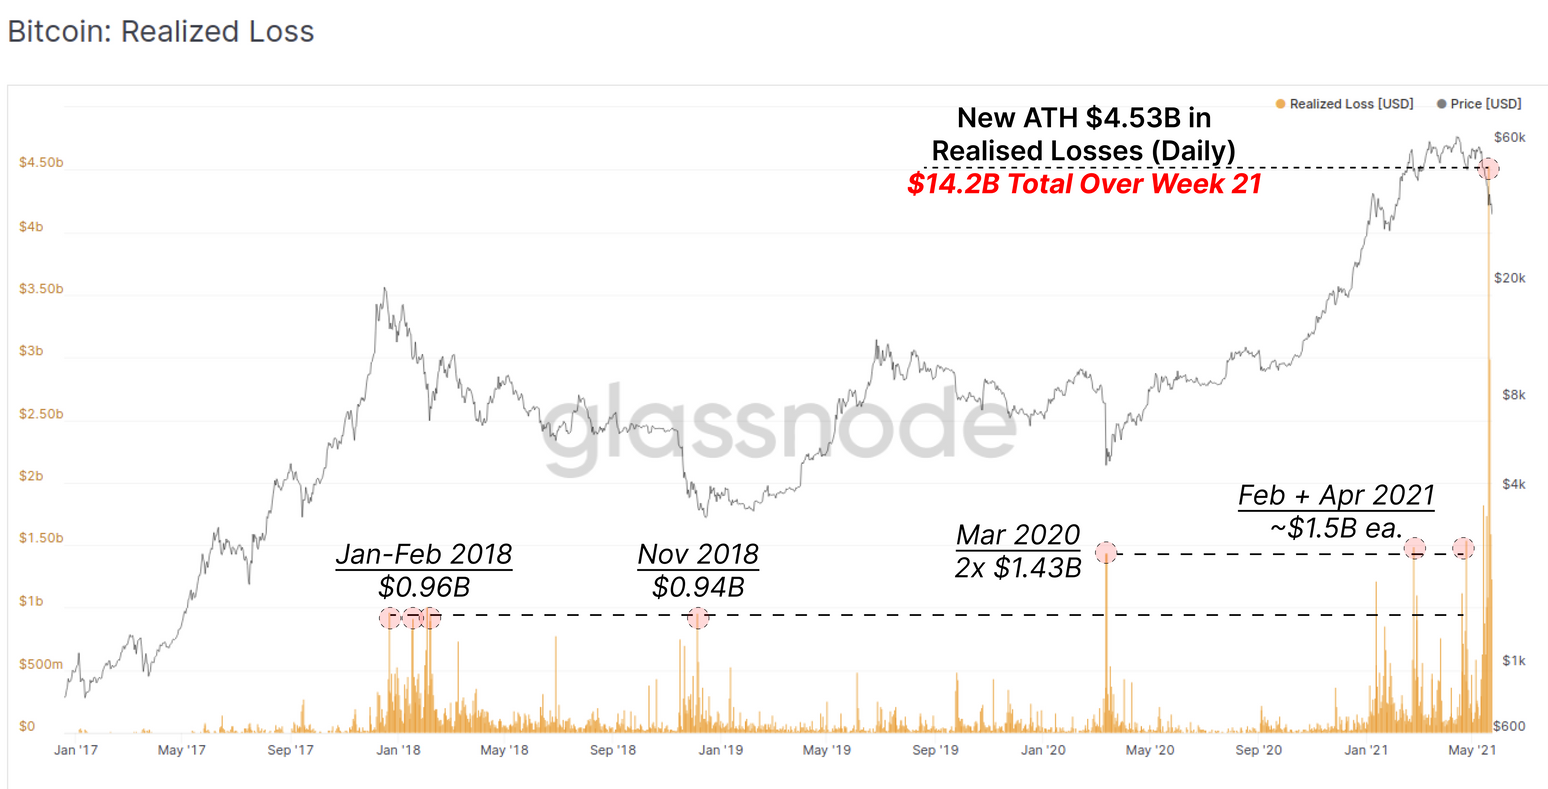Viewport: 1548px width, 789px height.
Task: Click the red '$14.2B Total Over Week 21' text
Action: tap(1084, 184)
